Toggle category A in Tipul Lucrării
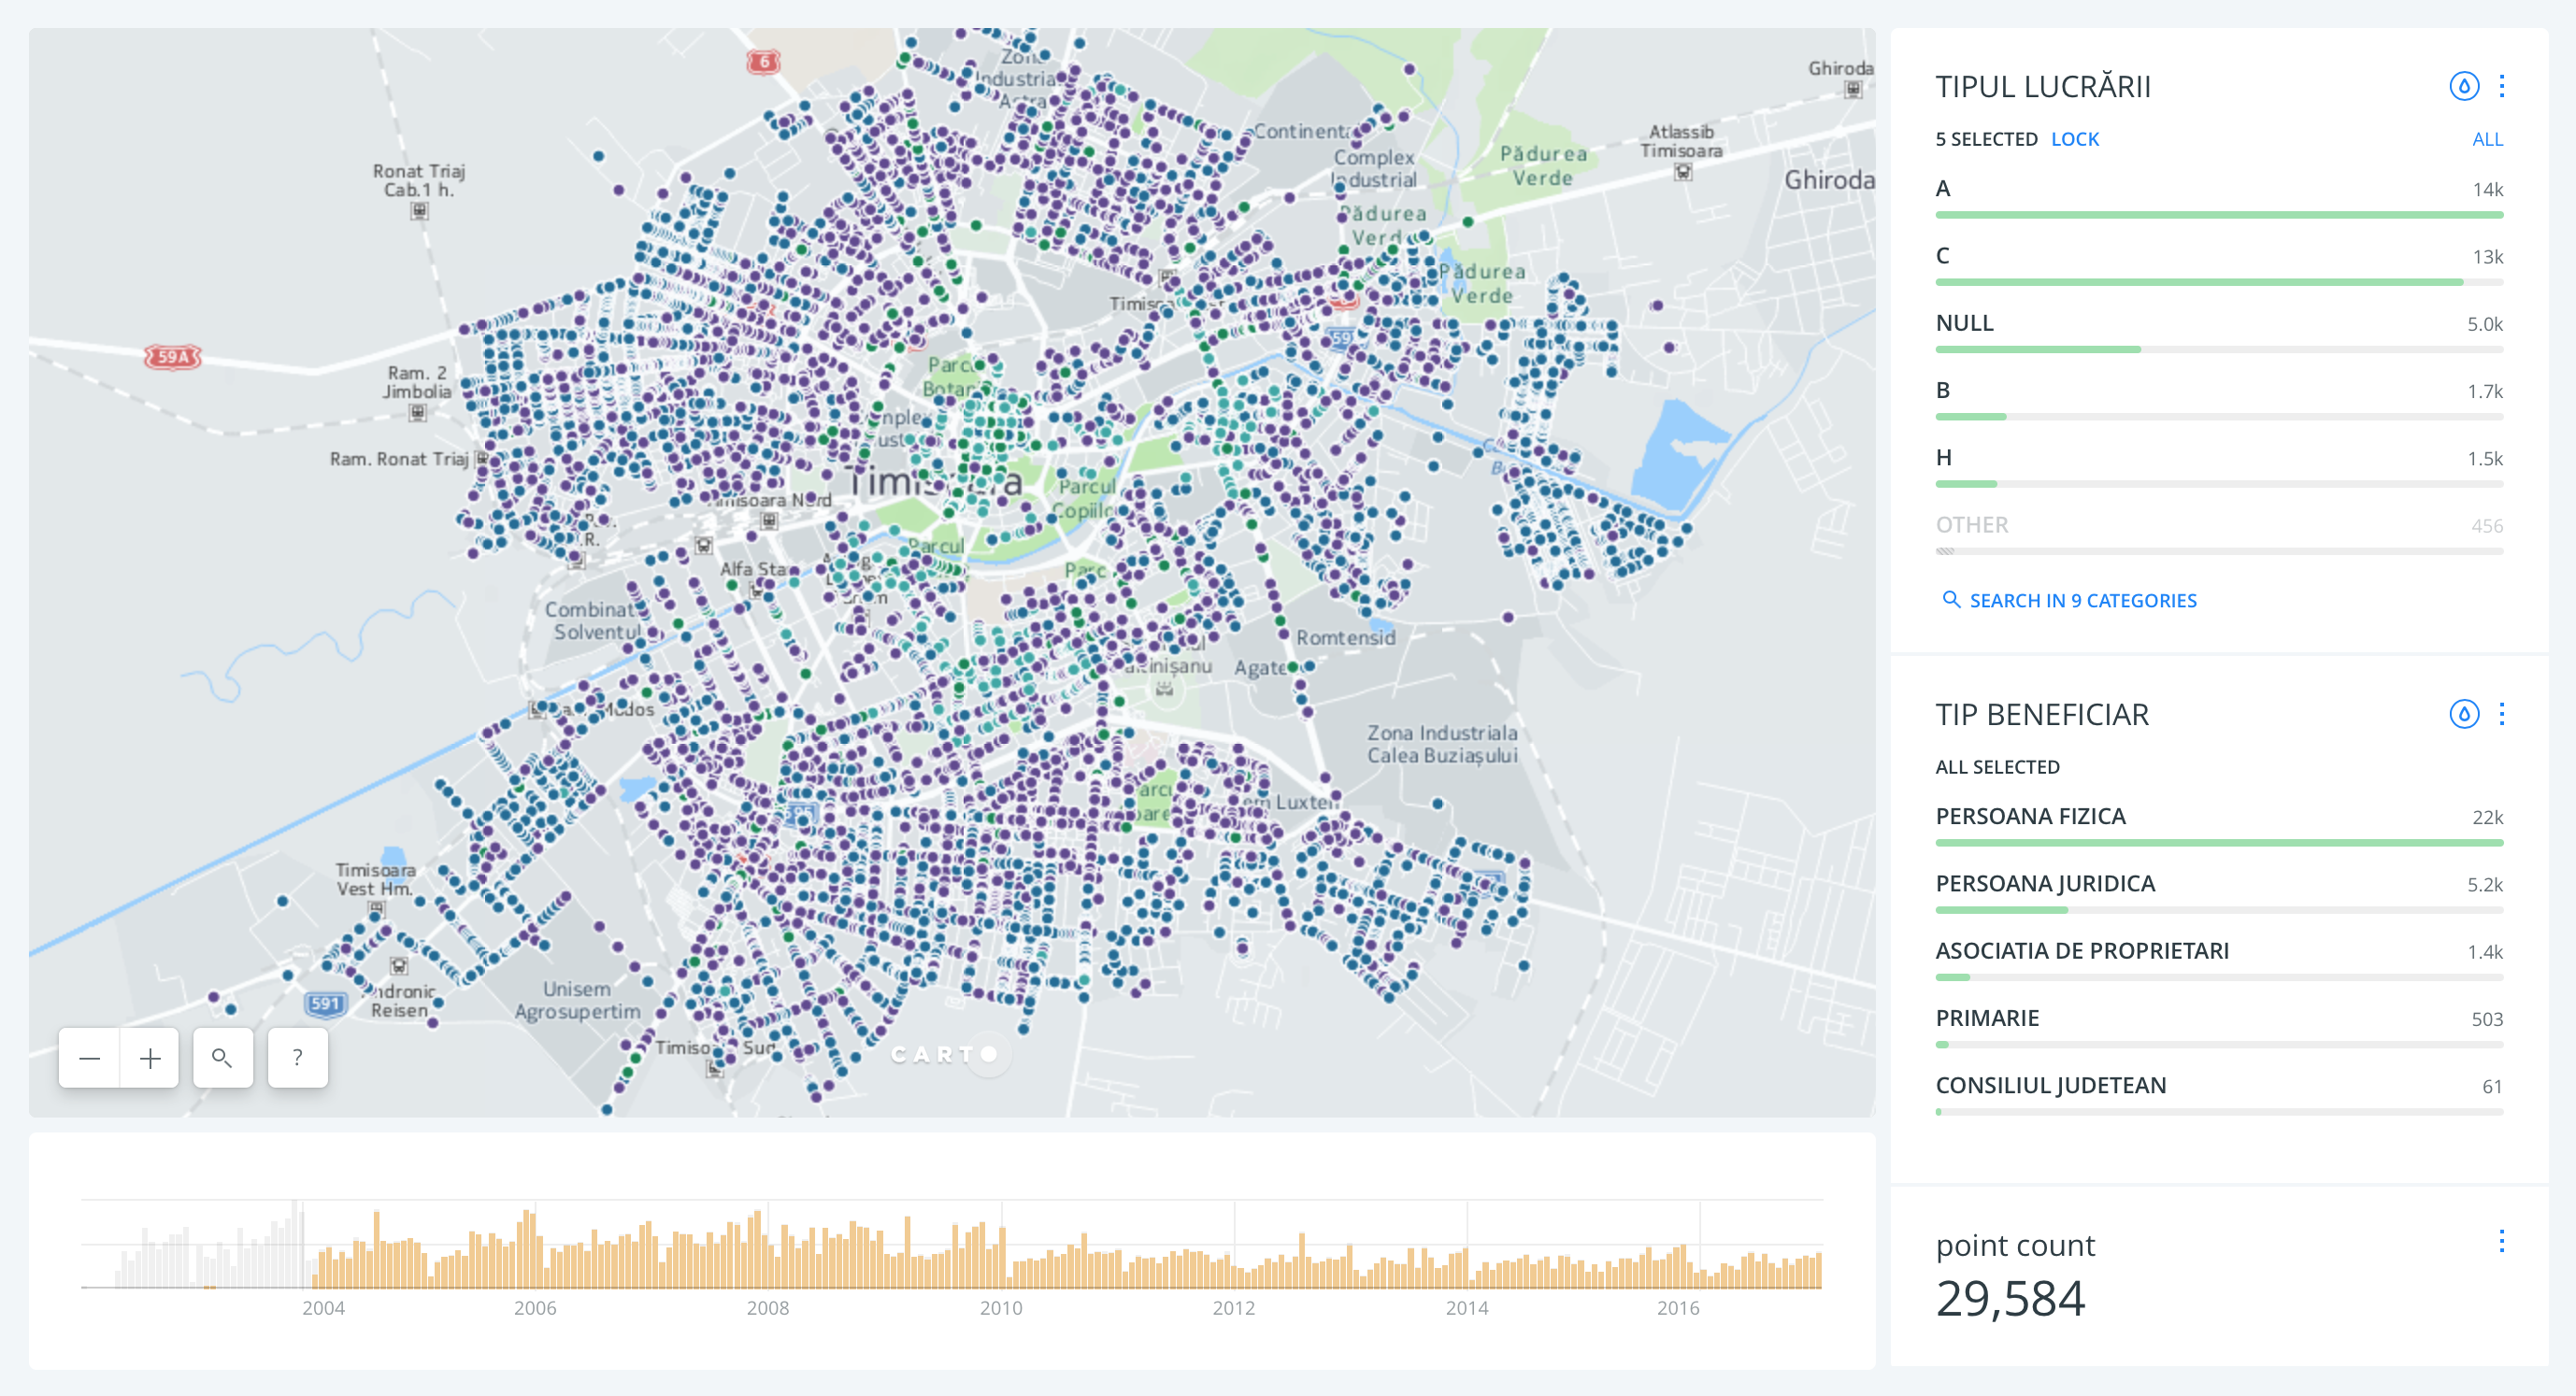This screenshot has width=2576, height=1396. click(x=1943, y=189)
